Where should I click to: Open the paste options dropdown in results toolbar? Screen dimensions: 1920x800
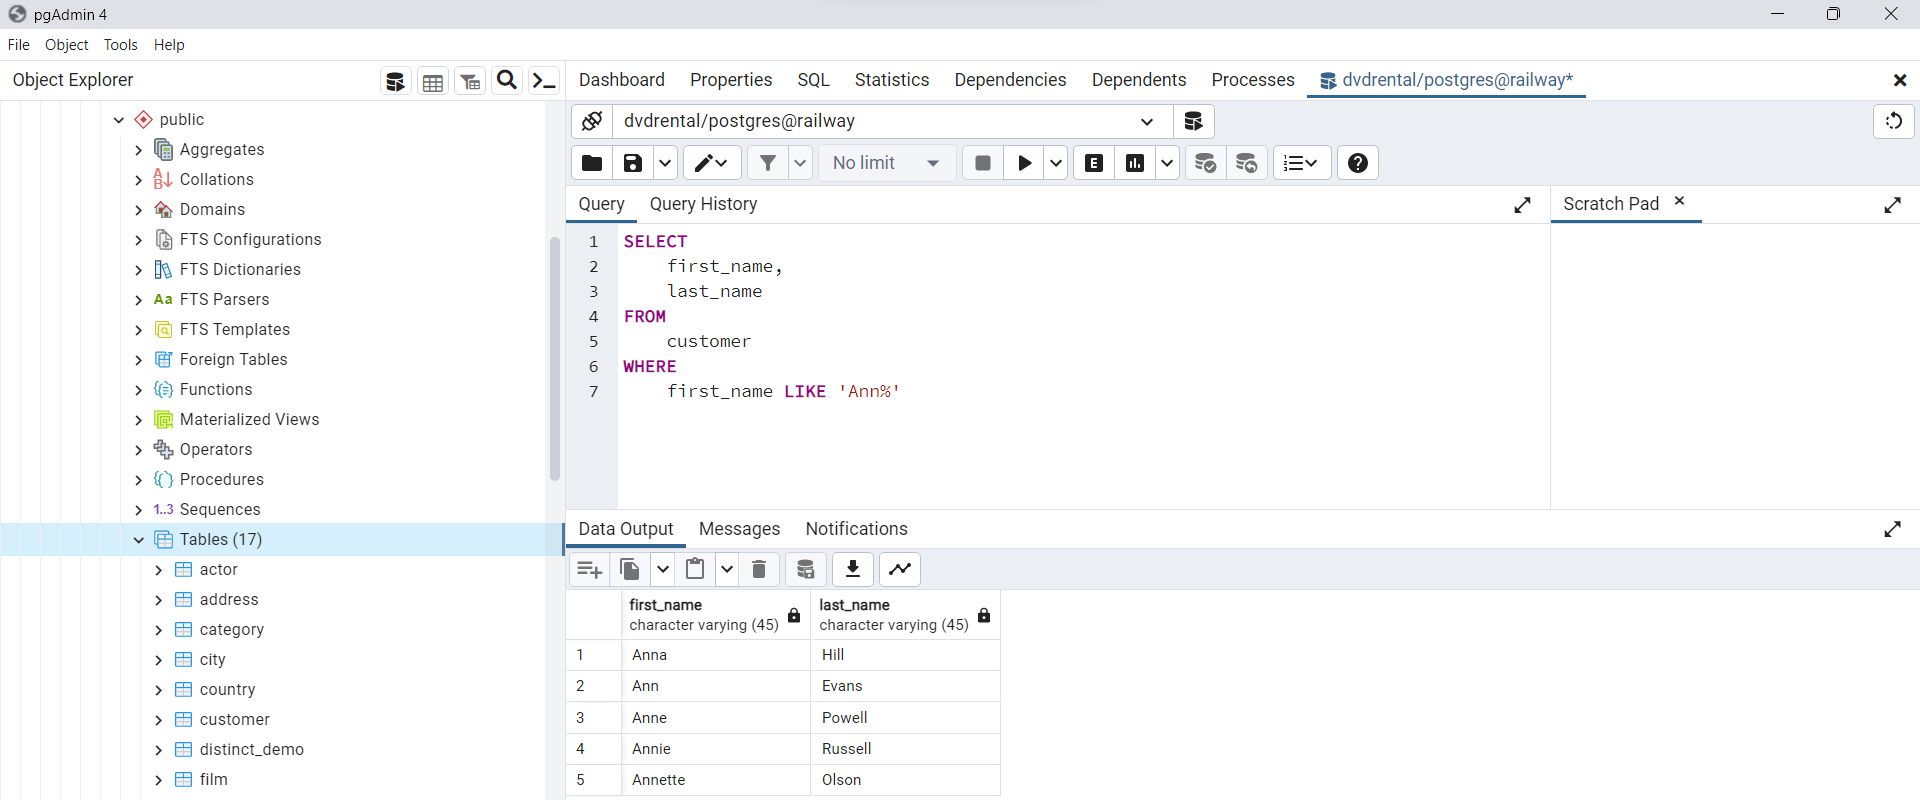pyautogui.click(x=727, y=569)
